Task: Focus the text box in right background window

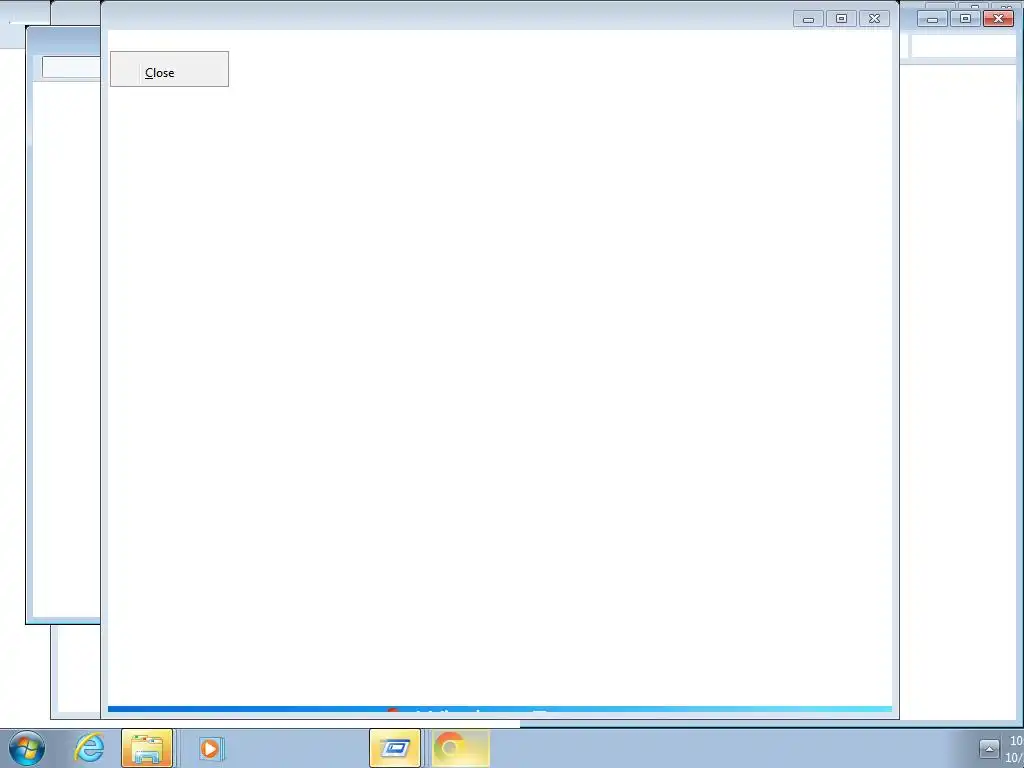Action: point(963,46)
